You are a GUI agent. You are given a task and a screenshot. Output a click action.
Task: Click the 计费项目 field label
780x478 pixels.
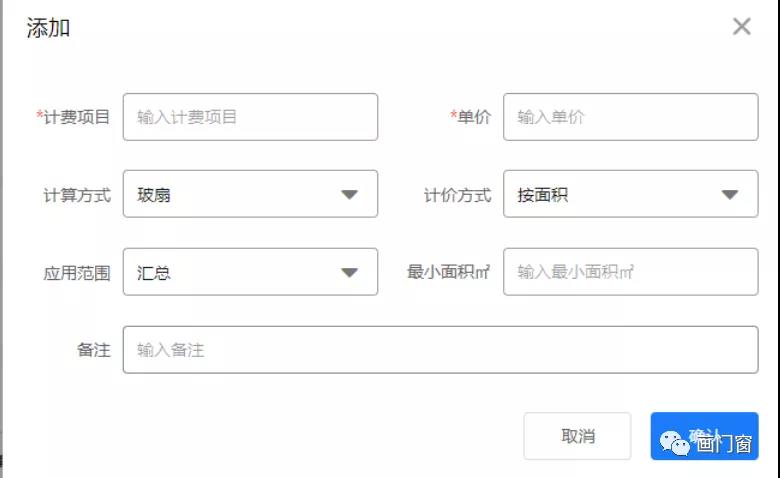(x=76, y=117)
